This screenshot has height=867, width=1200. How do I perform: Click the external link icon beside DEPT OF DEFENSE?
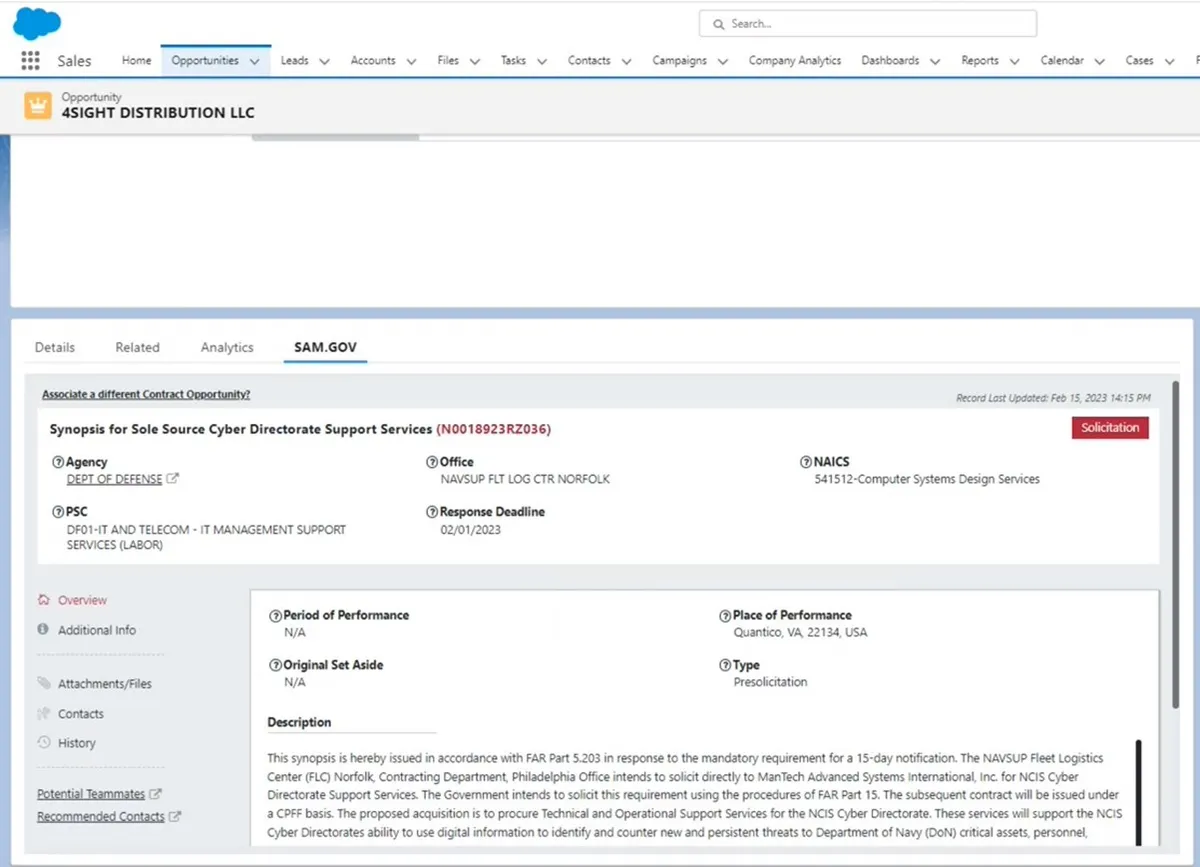pos(173,479)
